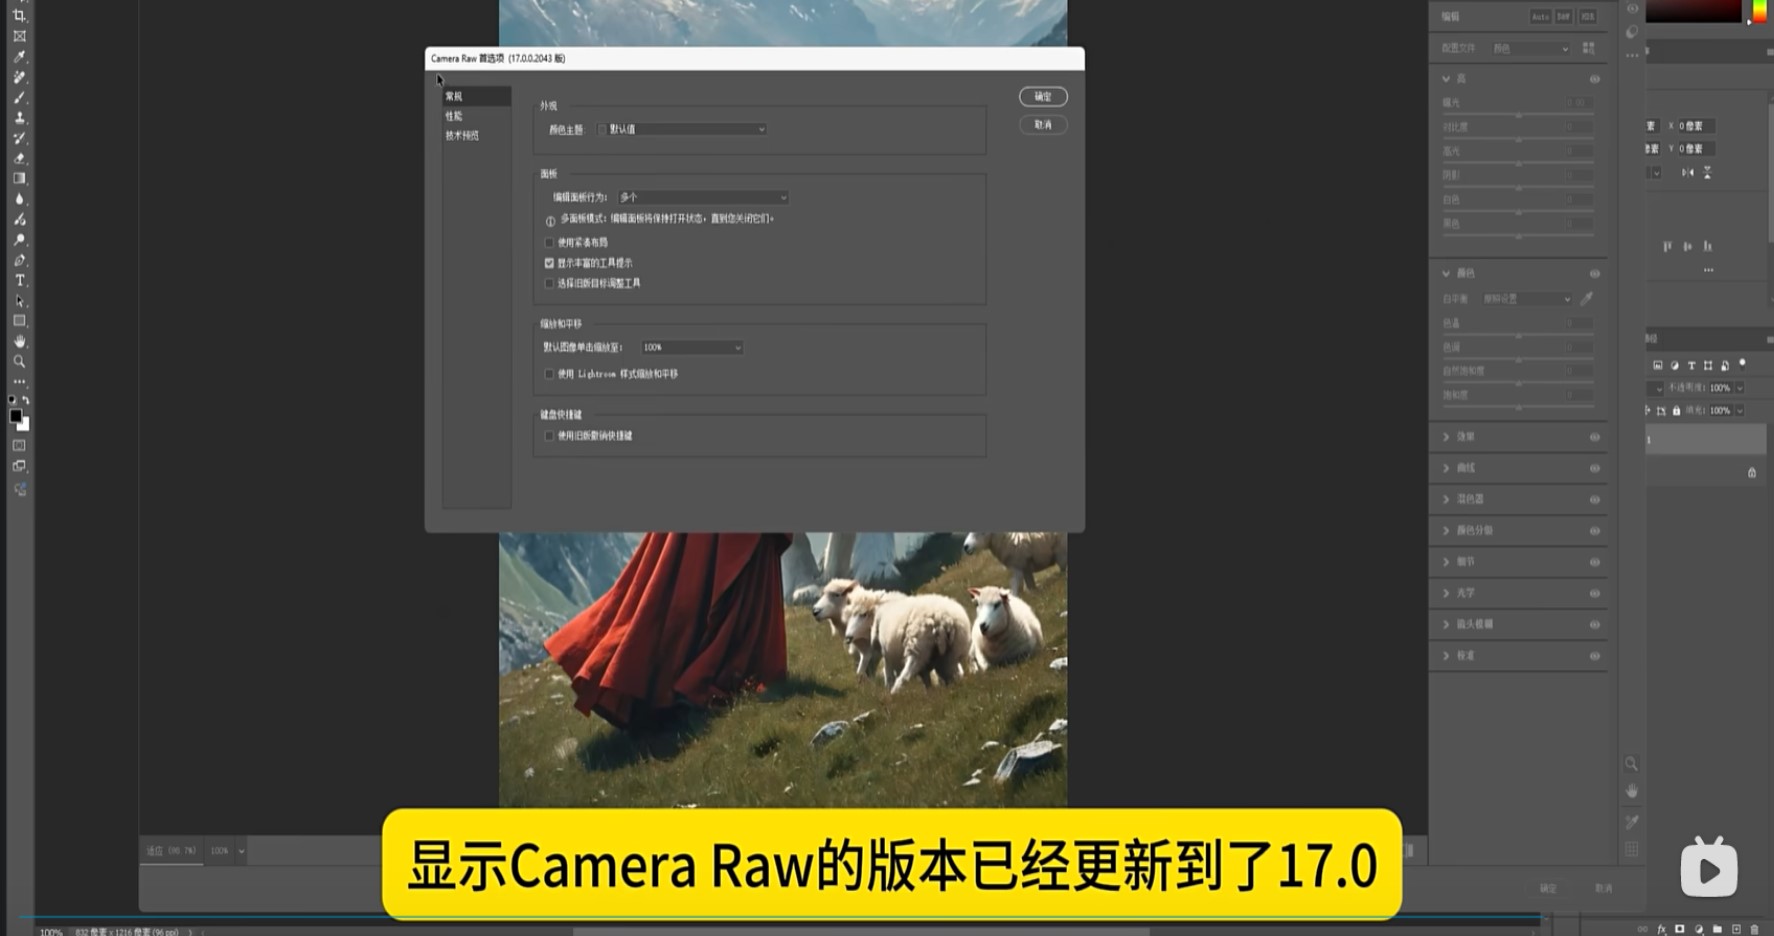The height and width of the screenshot is (936, 1774).
Task: Click the white balance eyedropper in Color panel
Action: point(1586,298)
